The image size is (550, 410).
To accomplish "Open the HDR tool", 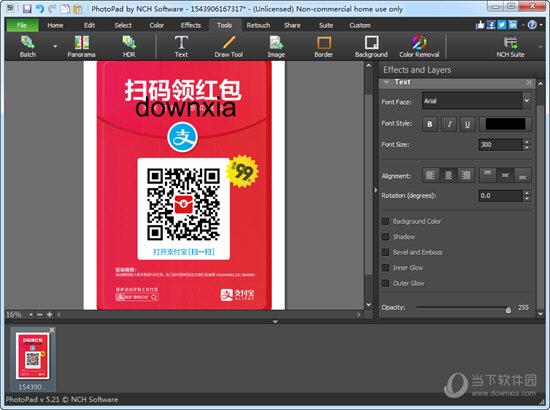I will pos(129,47).
